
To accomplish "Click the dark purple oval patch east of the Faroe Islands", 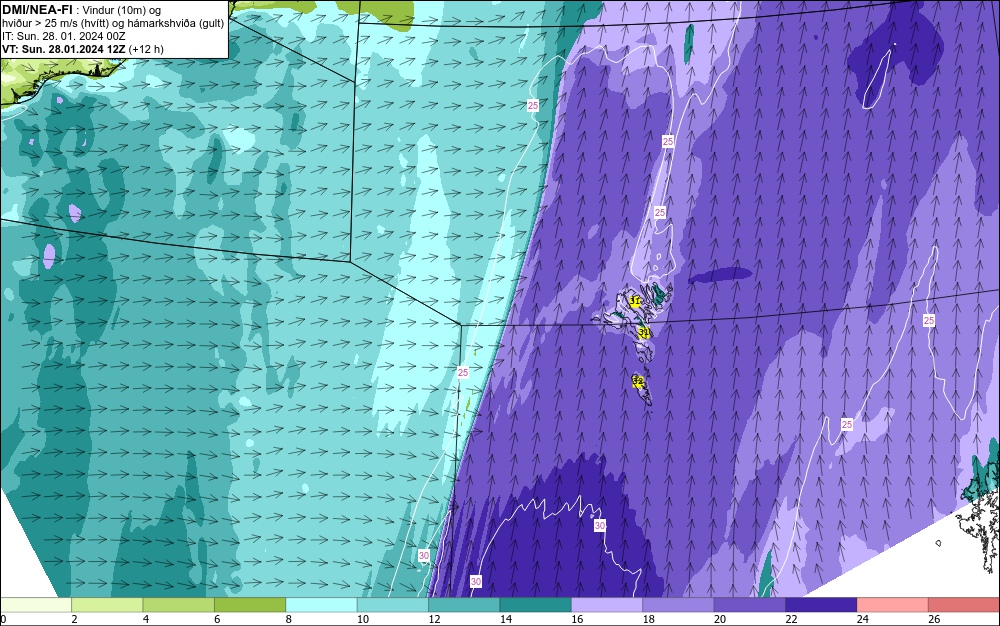I will (720, 275).
